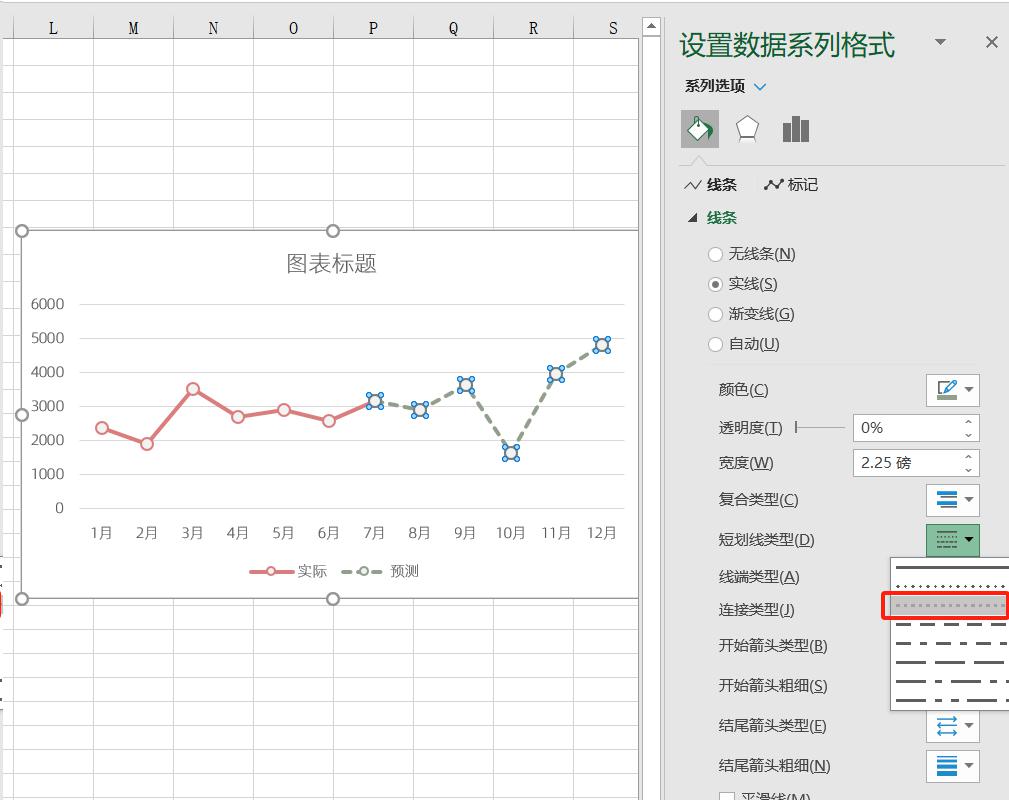Click the chart's bottom-middle resize handle
The image size is (1009, 800).
tap(333, 599)
